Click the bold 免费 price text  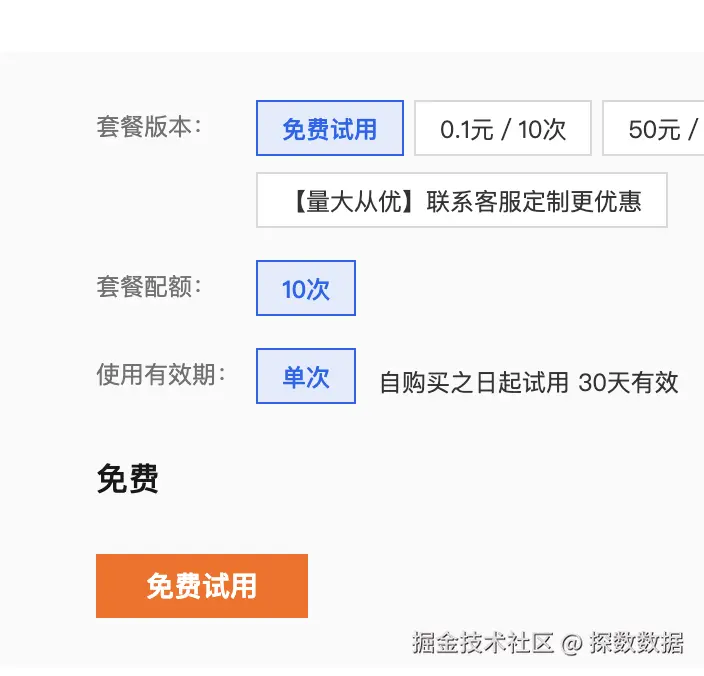pos(127,480)
